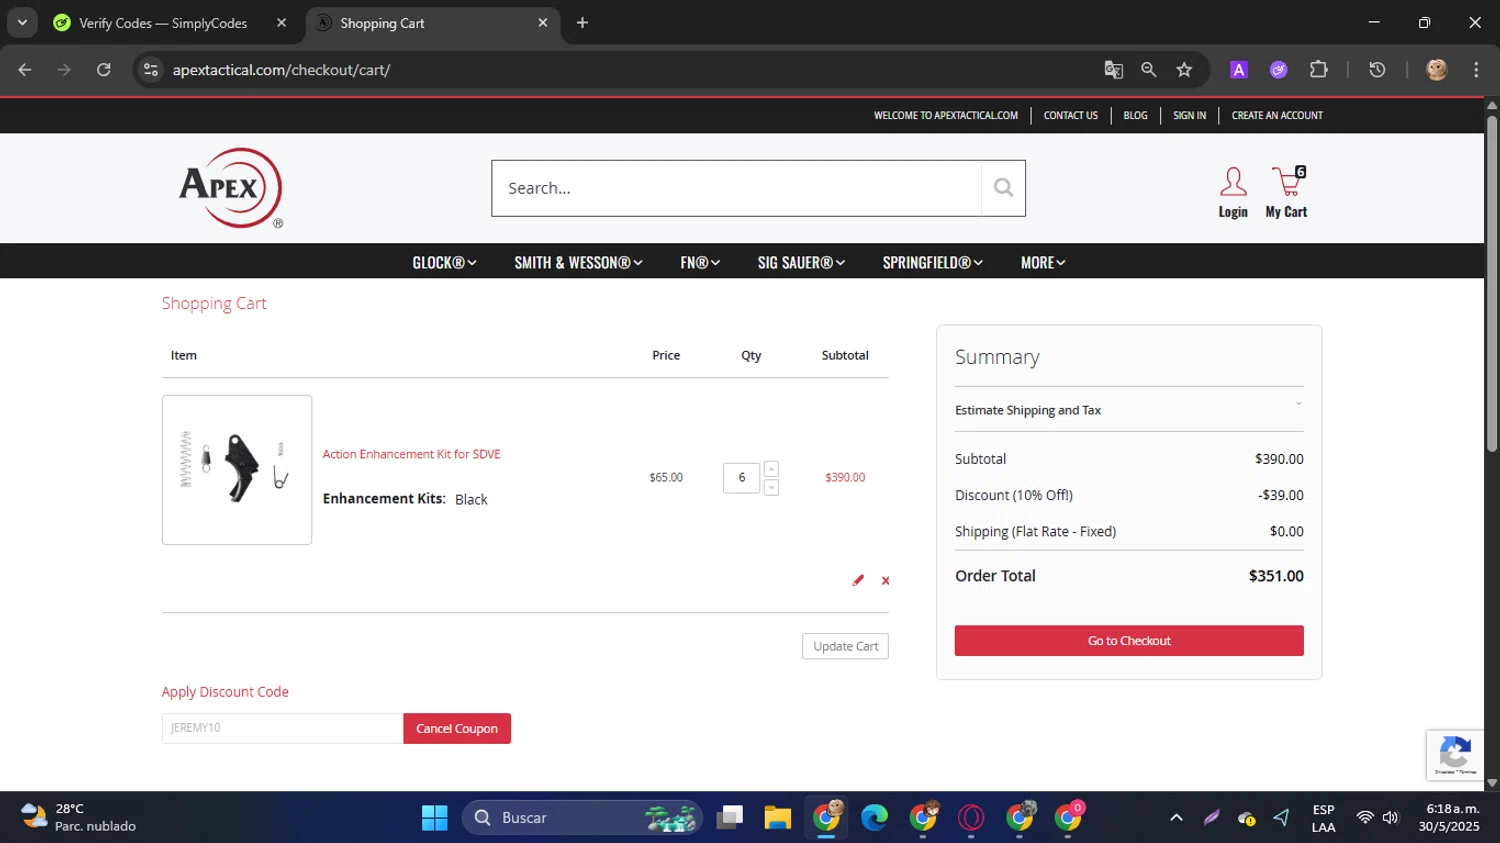Expand the SIG SAUER menu
Image resolution: width=1500 pixels, height=843 pixels.
click(801, 262)
